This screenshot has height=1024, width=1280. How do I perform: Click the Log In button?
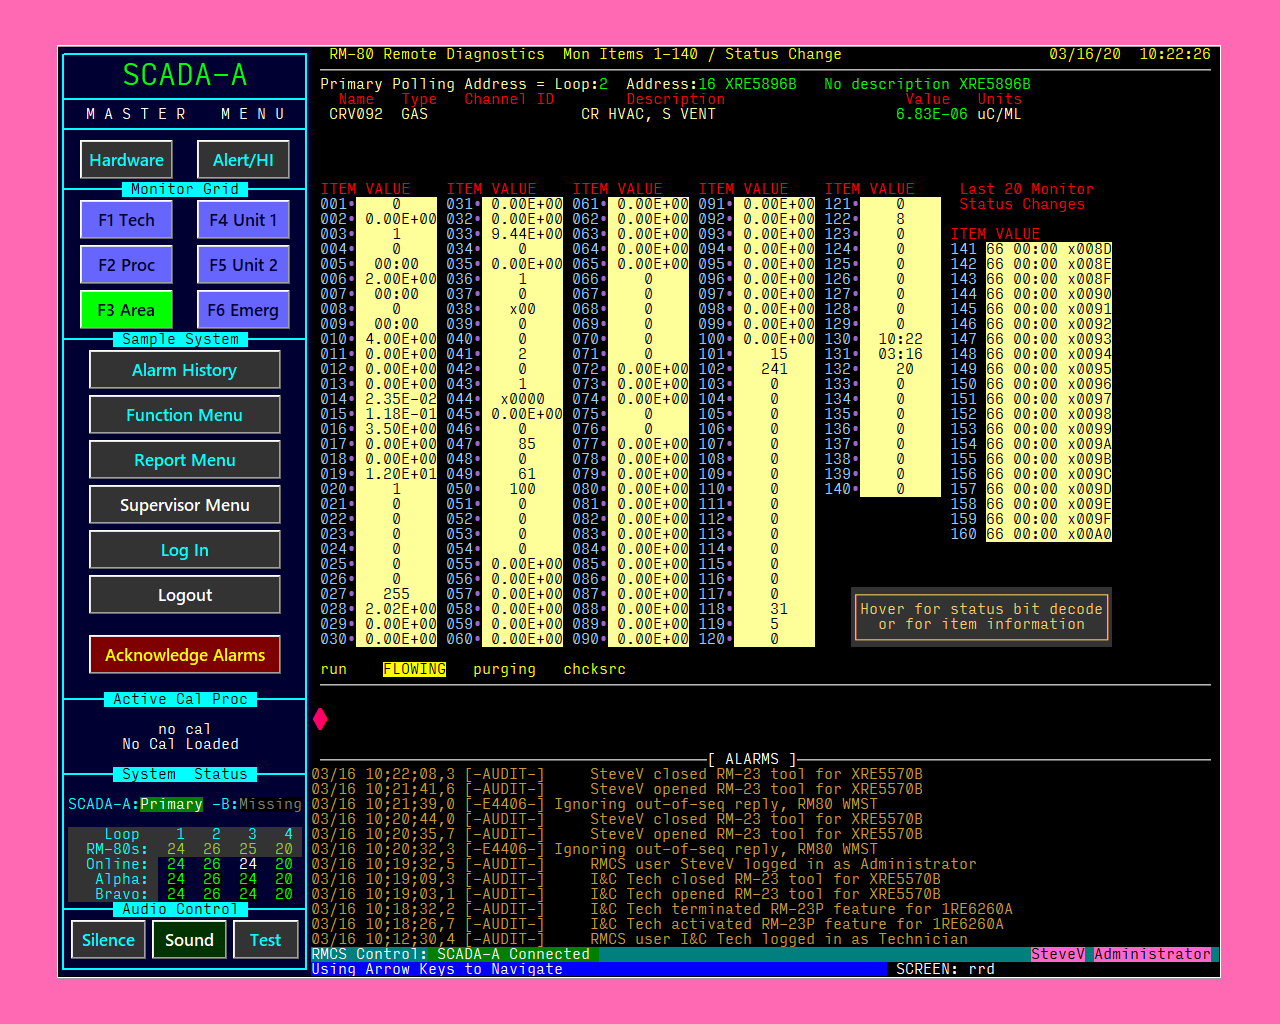pos(185,550)
